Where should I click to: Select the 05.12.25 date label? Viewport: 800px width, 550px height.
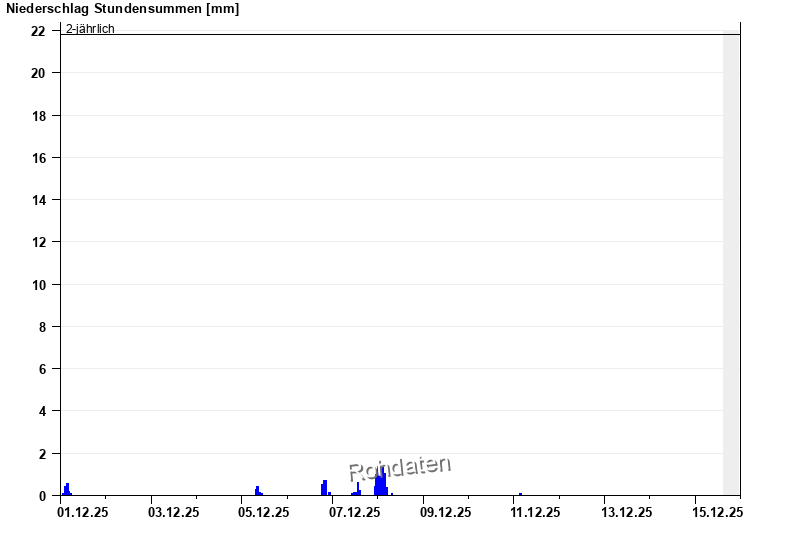tap(264, 513)
